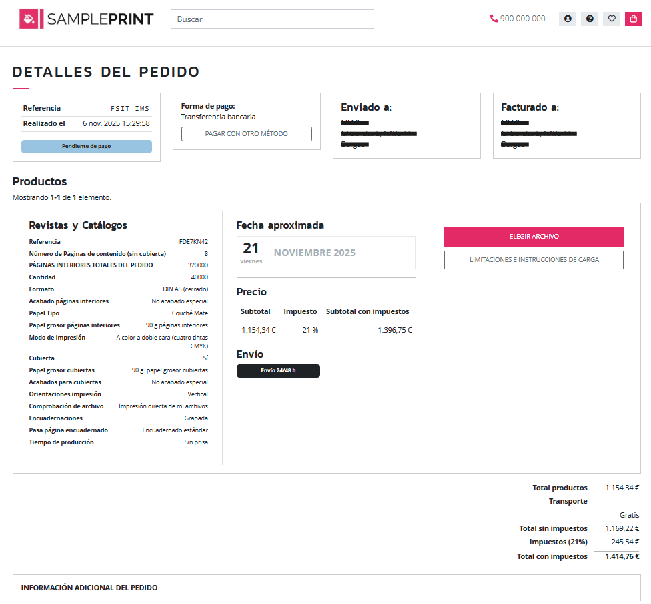Click the Revistas y Catálogos product title
651x604 pixels.
pyautogui.click(x=78, y=225)
